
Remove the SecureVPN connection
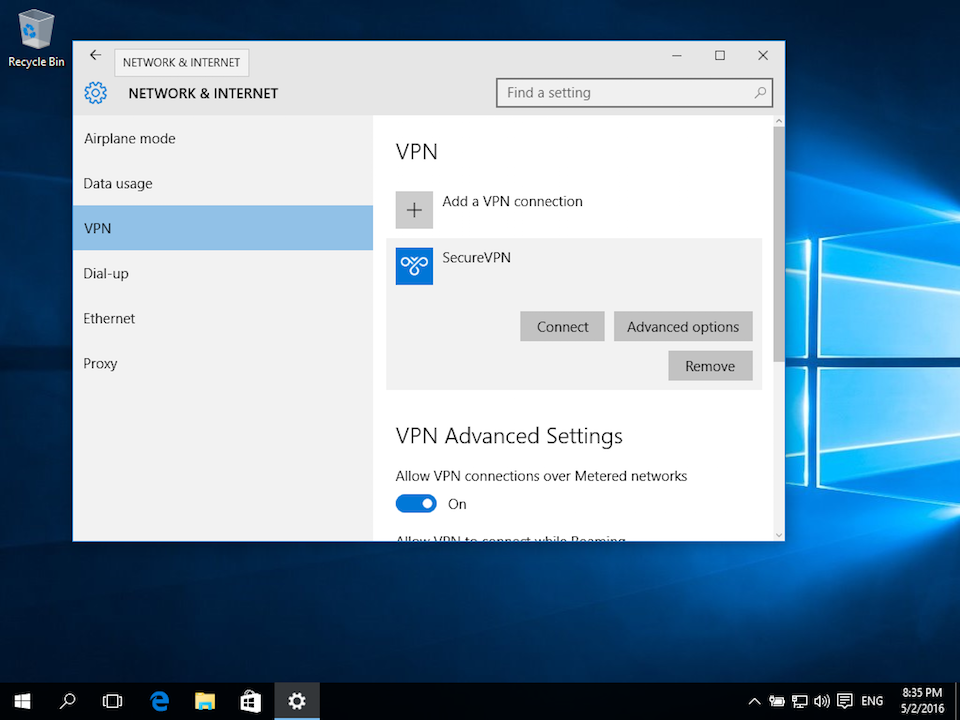[710, 365]
